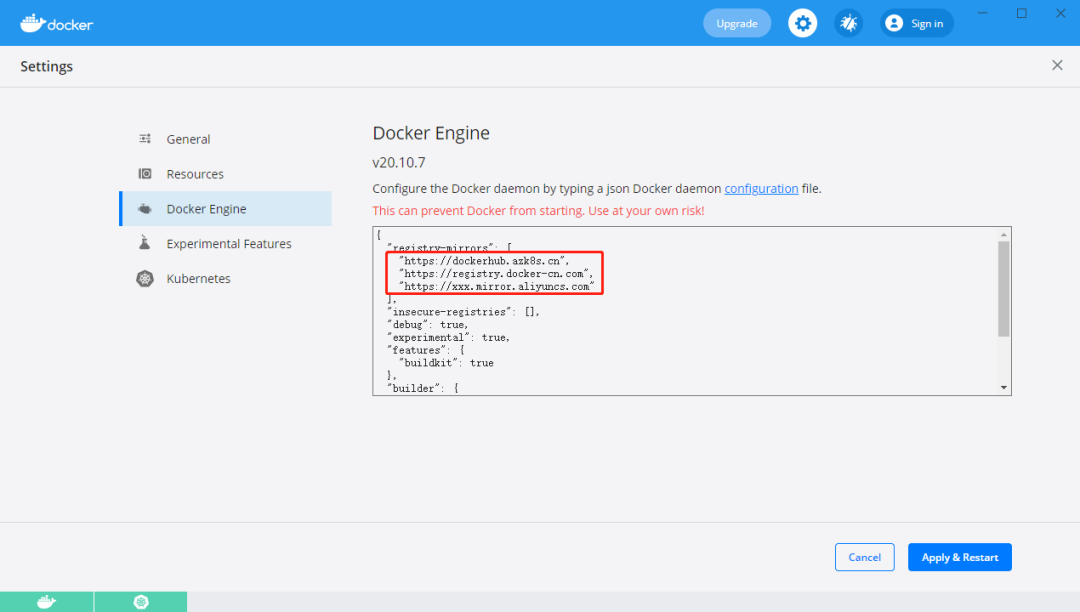Click the Kubernetes wheel icon in sidebar

145,278
